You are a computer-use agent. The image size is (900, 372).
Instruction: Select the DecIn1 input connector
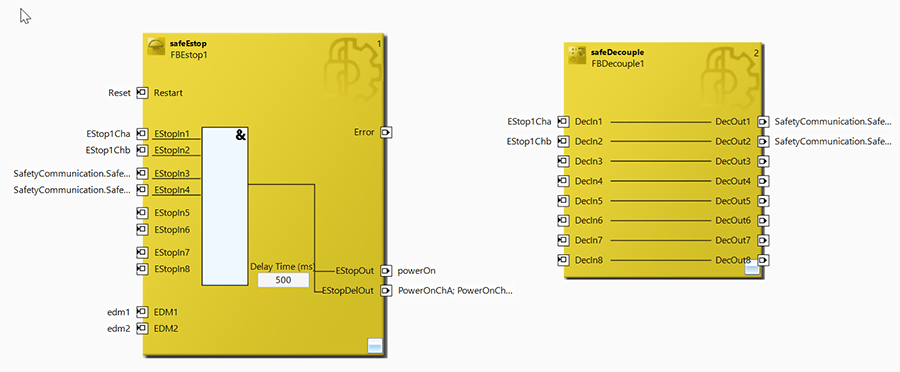pos(563,122)
